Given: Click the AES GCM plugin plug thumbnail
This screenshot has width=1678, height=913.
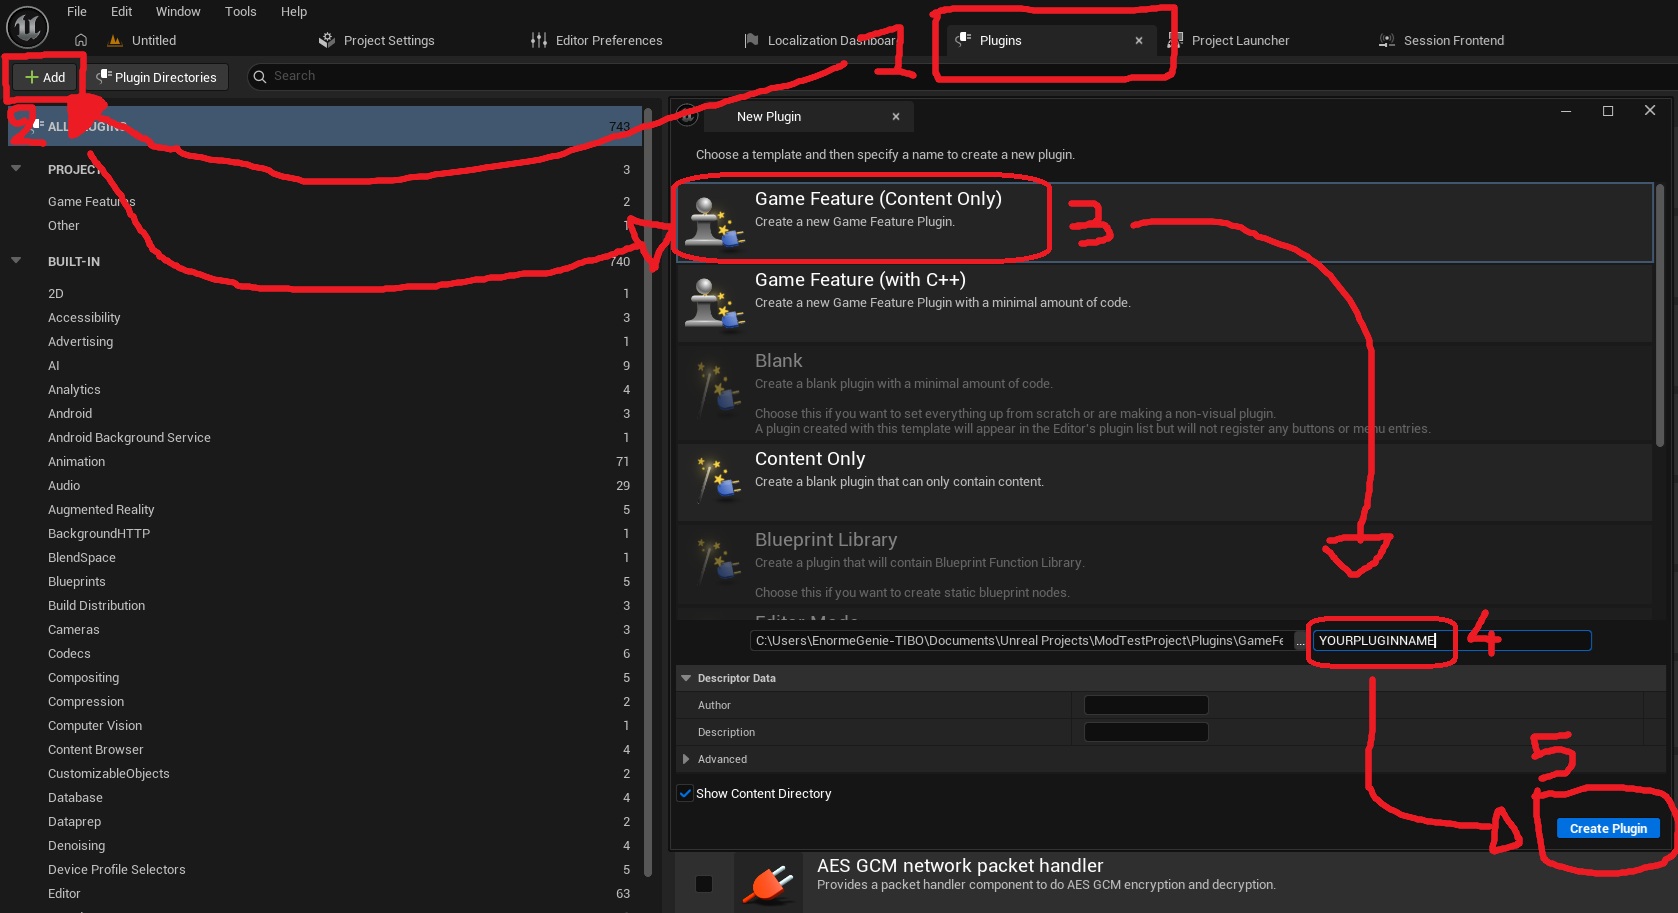Looking at the screenshot, I should 769,883.
